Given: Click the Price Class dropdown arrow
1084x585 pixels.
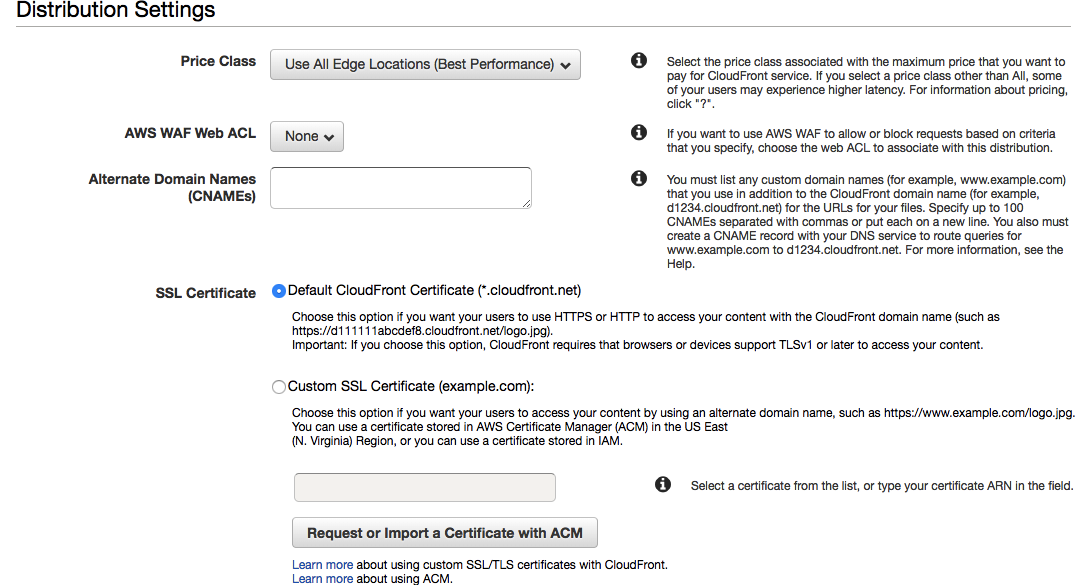Looking at the screenshot, I should click(566, 66).
